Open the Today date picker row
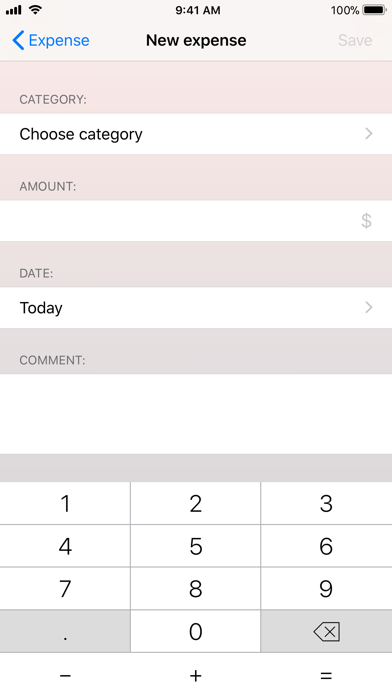Image resolution: width=392 pixels, height=696 pixels. pyautogui.click(x=196, y=308)
